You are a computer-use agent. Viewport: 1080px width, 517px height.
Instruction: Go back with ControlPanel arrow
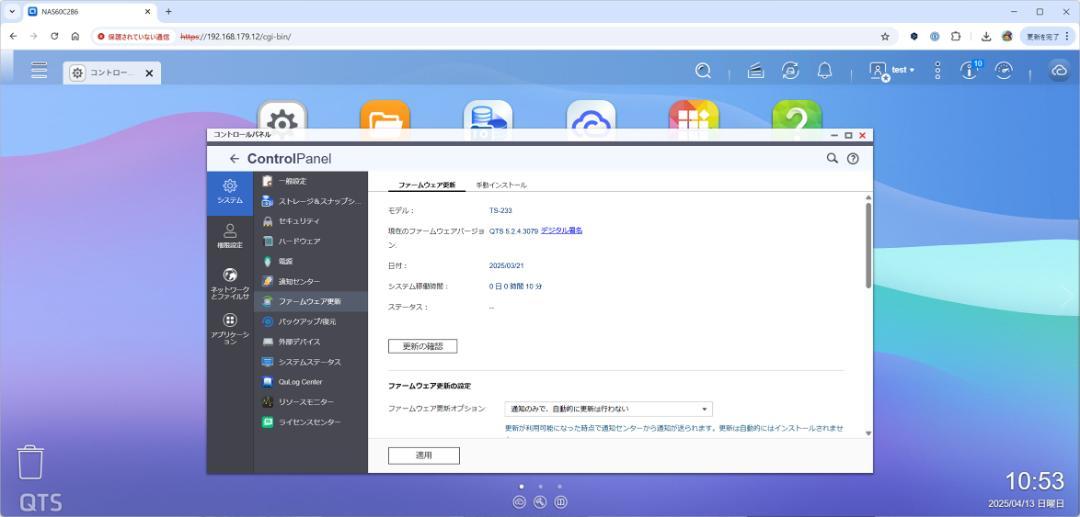[234, 159]
